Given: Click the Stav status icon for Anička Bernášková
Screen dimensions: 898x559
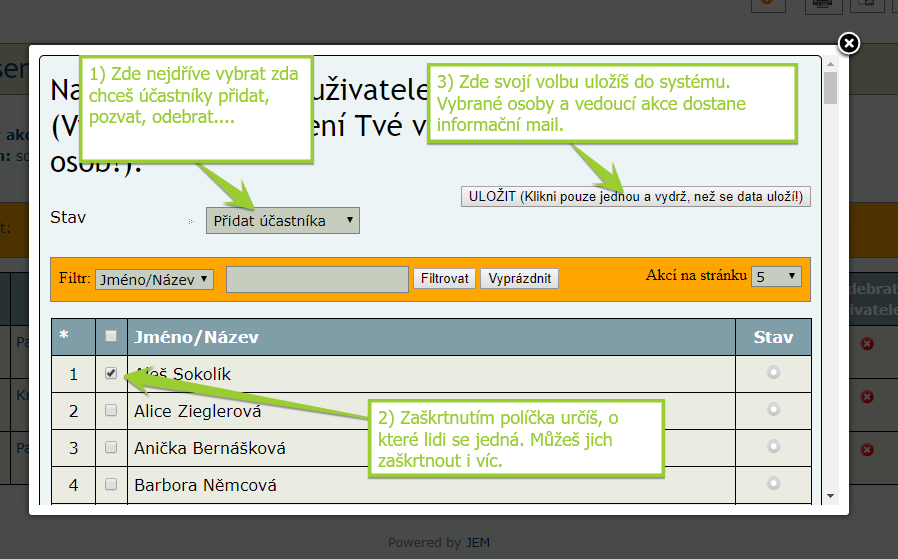Looking at the screenshot, I should [773, 447].
